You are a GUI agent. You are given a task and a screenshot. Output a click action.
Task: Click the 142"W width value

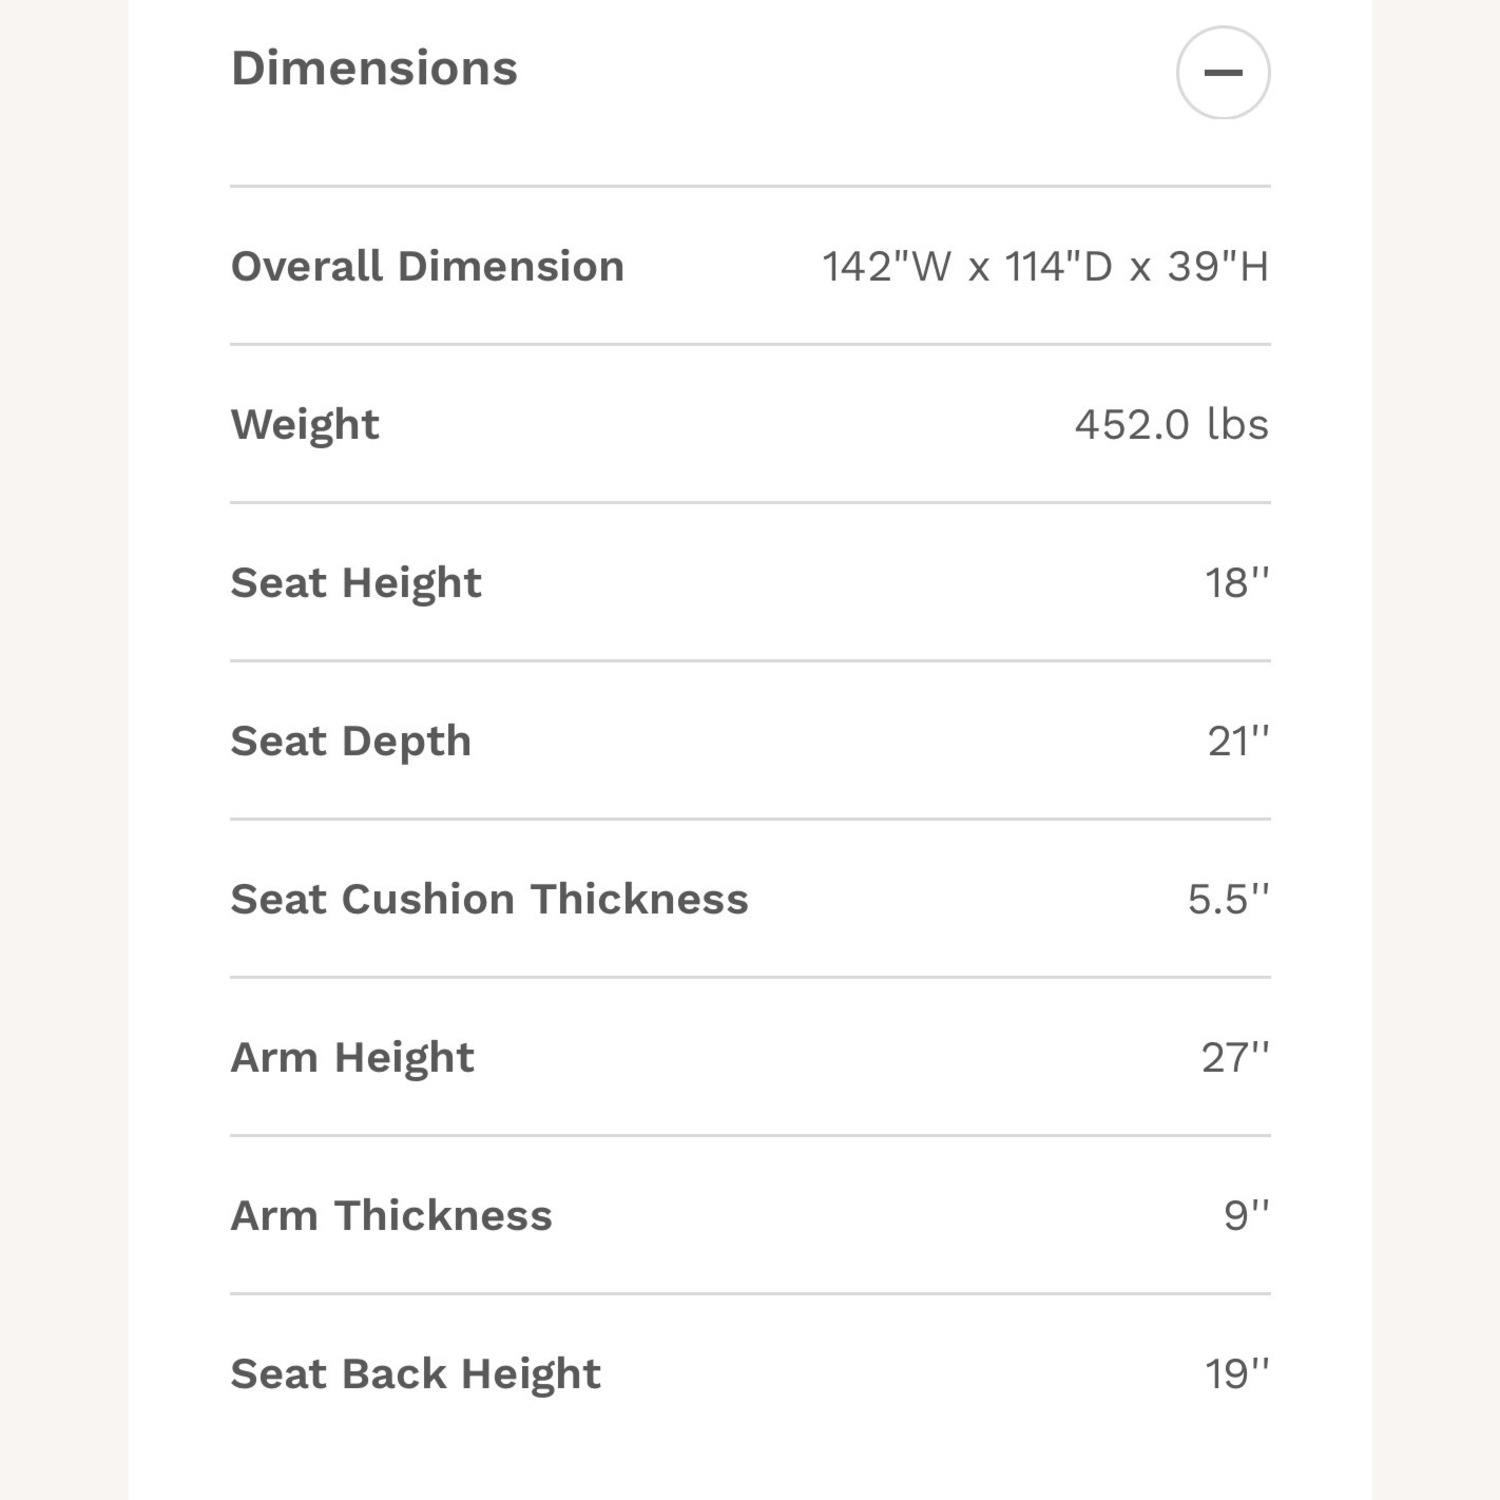[x=886, y=267]
